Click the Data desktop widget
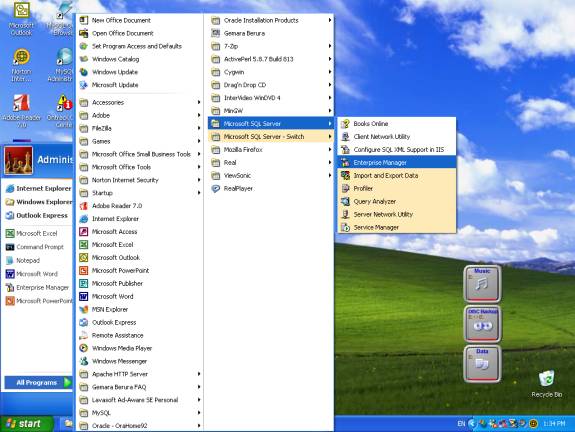This screenshot has height=432, width=575. 482,363
